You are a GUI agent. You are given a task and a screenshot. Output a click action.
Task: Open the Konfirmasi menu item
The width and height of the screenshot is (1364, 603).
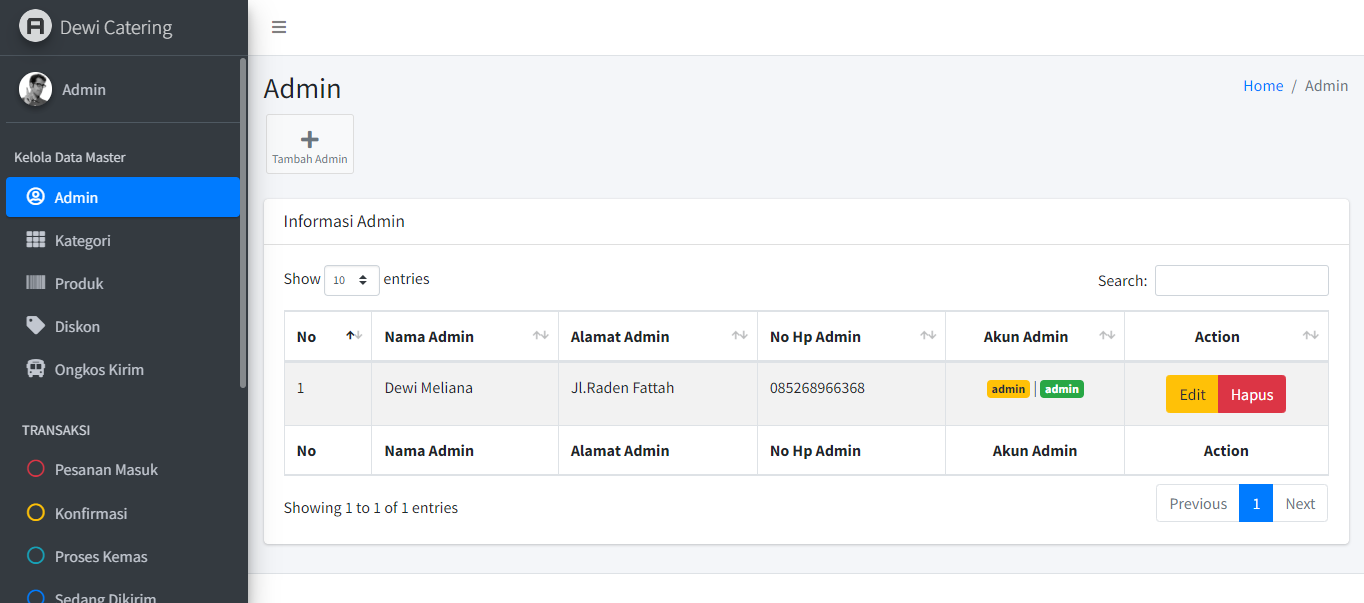tap(123, 513)
